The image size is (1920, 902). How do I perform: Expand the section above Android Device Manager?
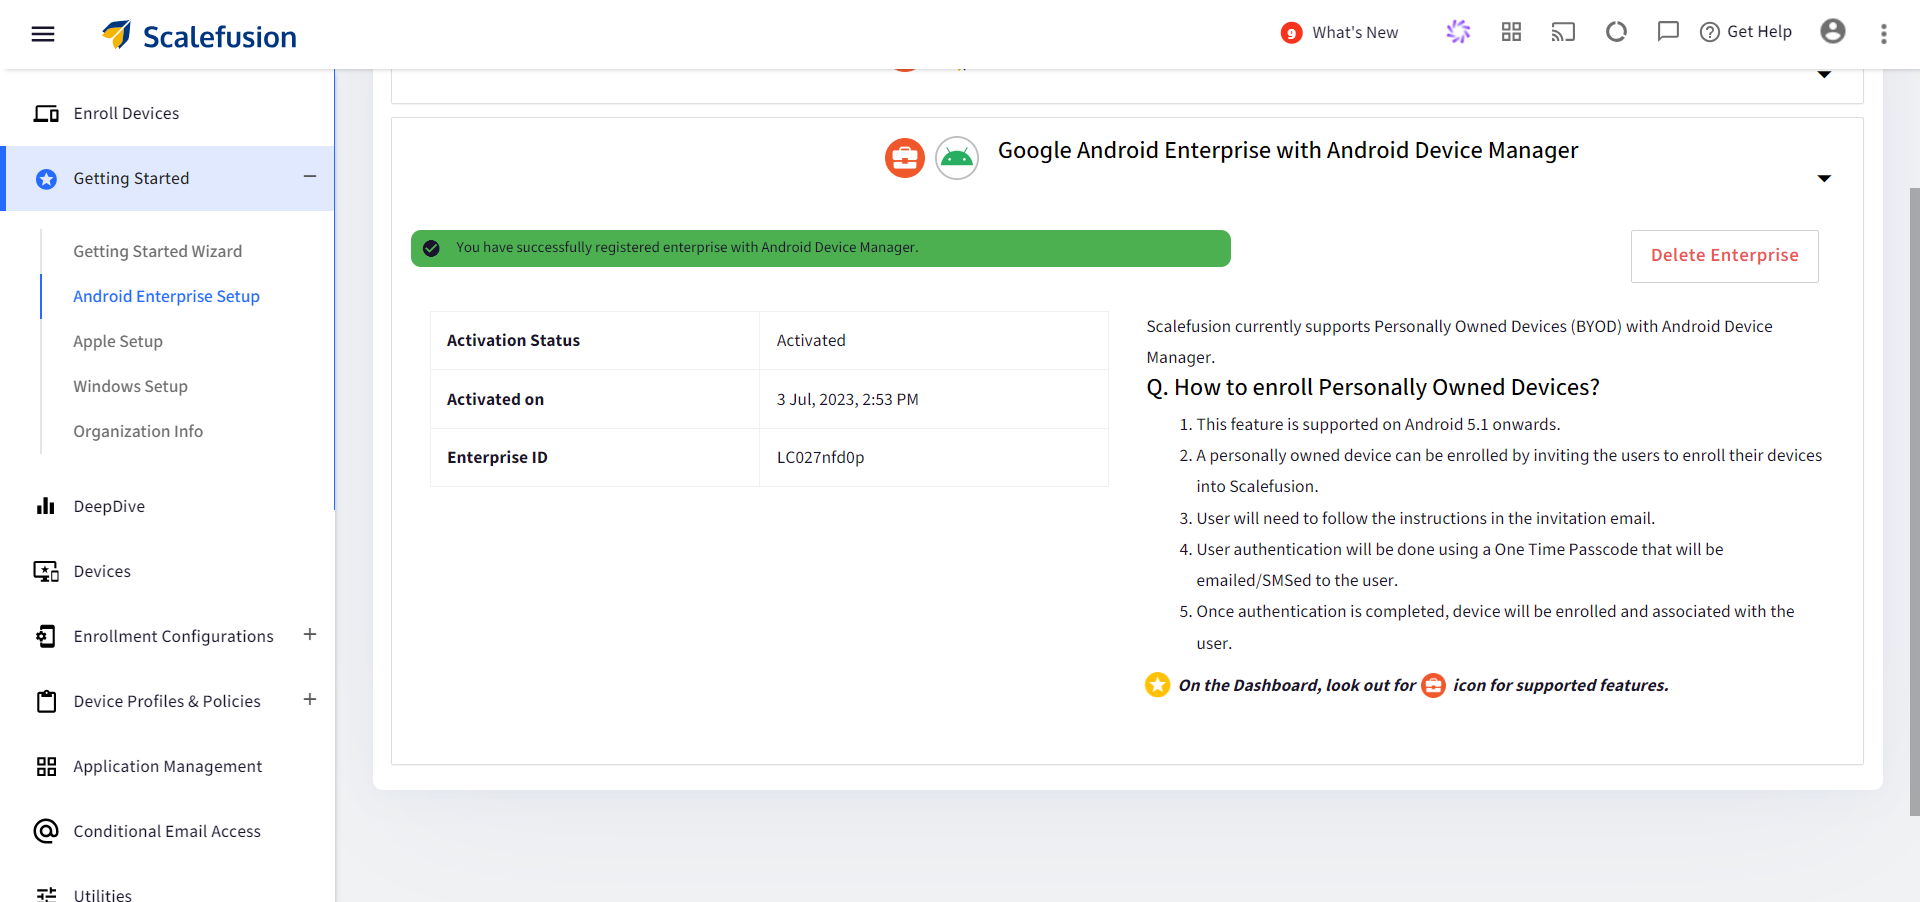click(1824, 75)
